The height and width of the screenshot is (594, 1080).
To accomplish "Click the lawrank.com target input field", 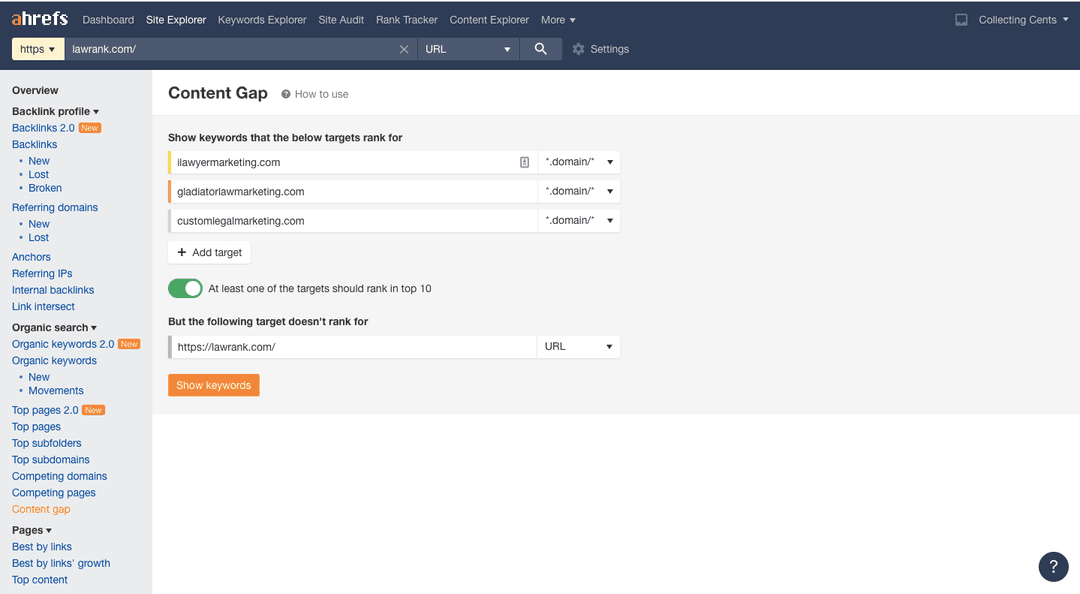I will click(350, 345).
